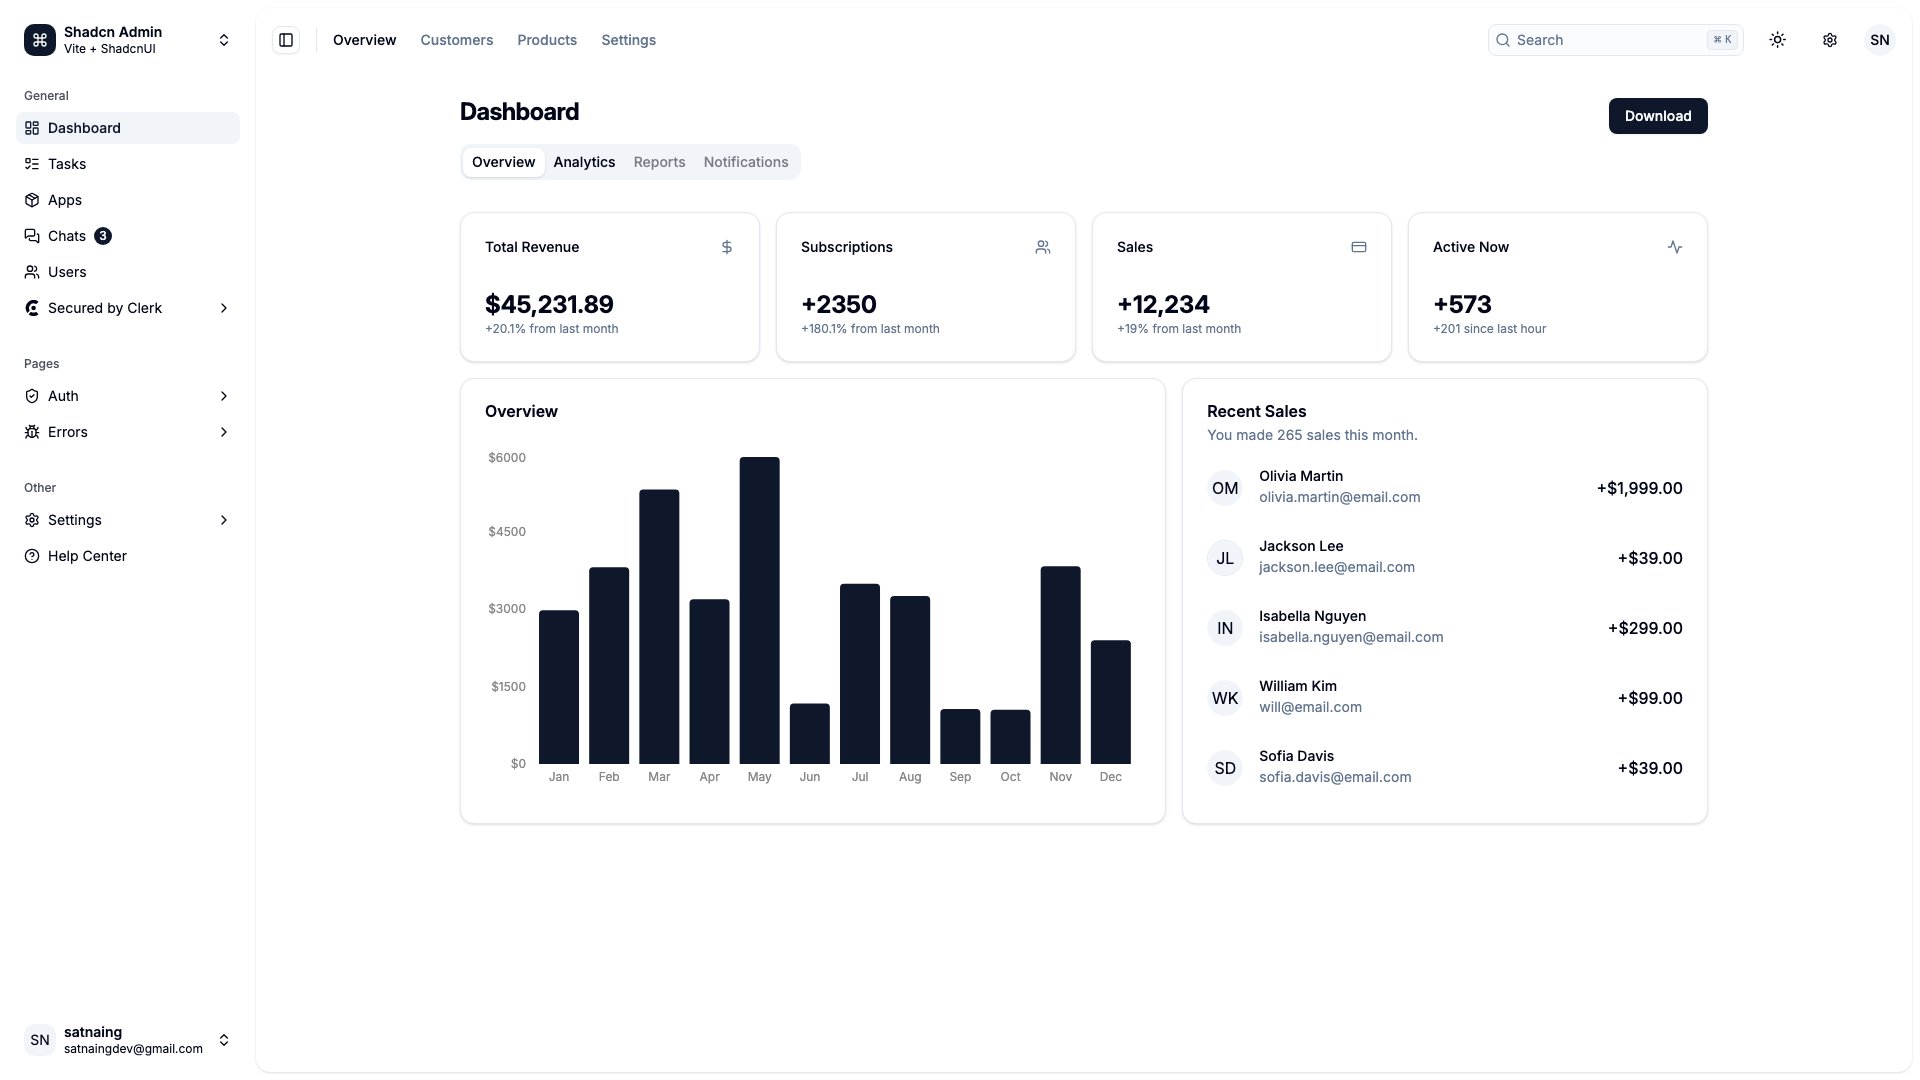Open the settings gear in top bar
Image resolution: width=1920 pixels, height=1080 pixels.
pyautogui.click(x=1830, y=39)
